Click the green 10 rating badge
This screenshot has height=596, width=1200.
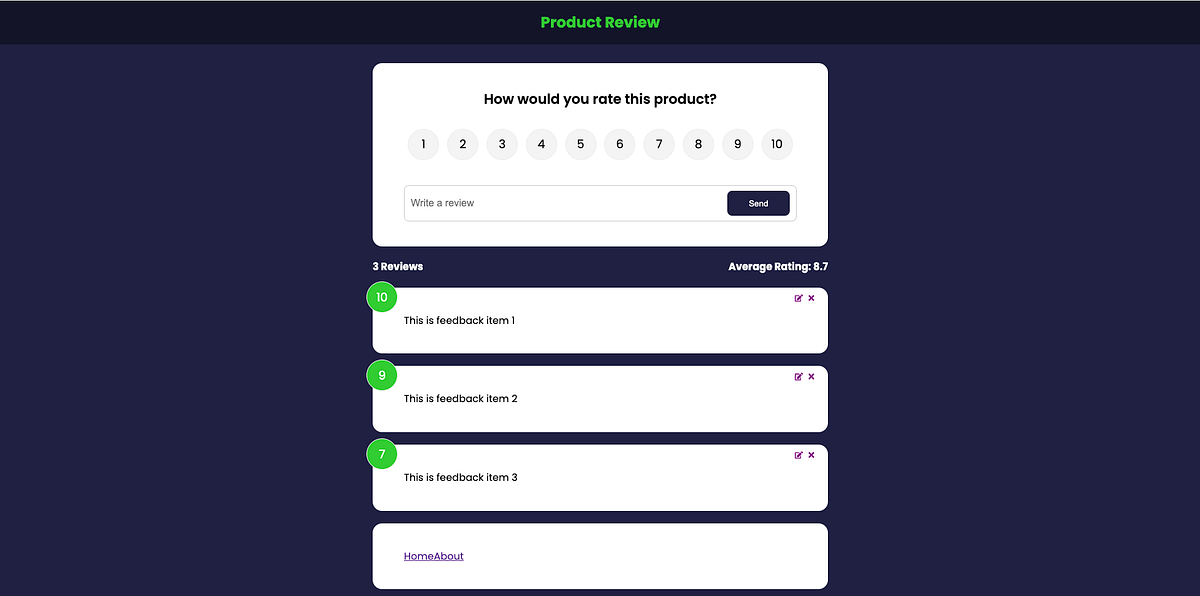tap(382, 296)
